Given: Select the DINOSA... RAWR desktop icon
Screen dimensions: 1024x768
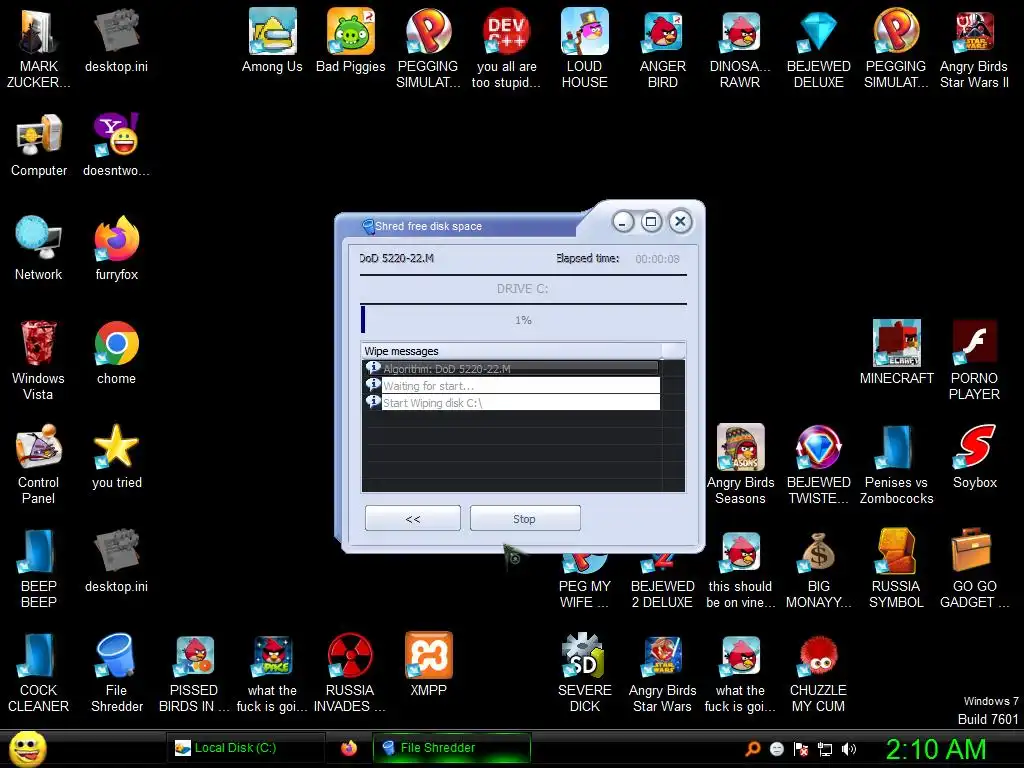Looking at the screenshot, I should [x=740, y=48].
